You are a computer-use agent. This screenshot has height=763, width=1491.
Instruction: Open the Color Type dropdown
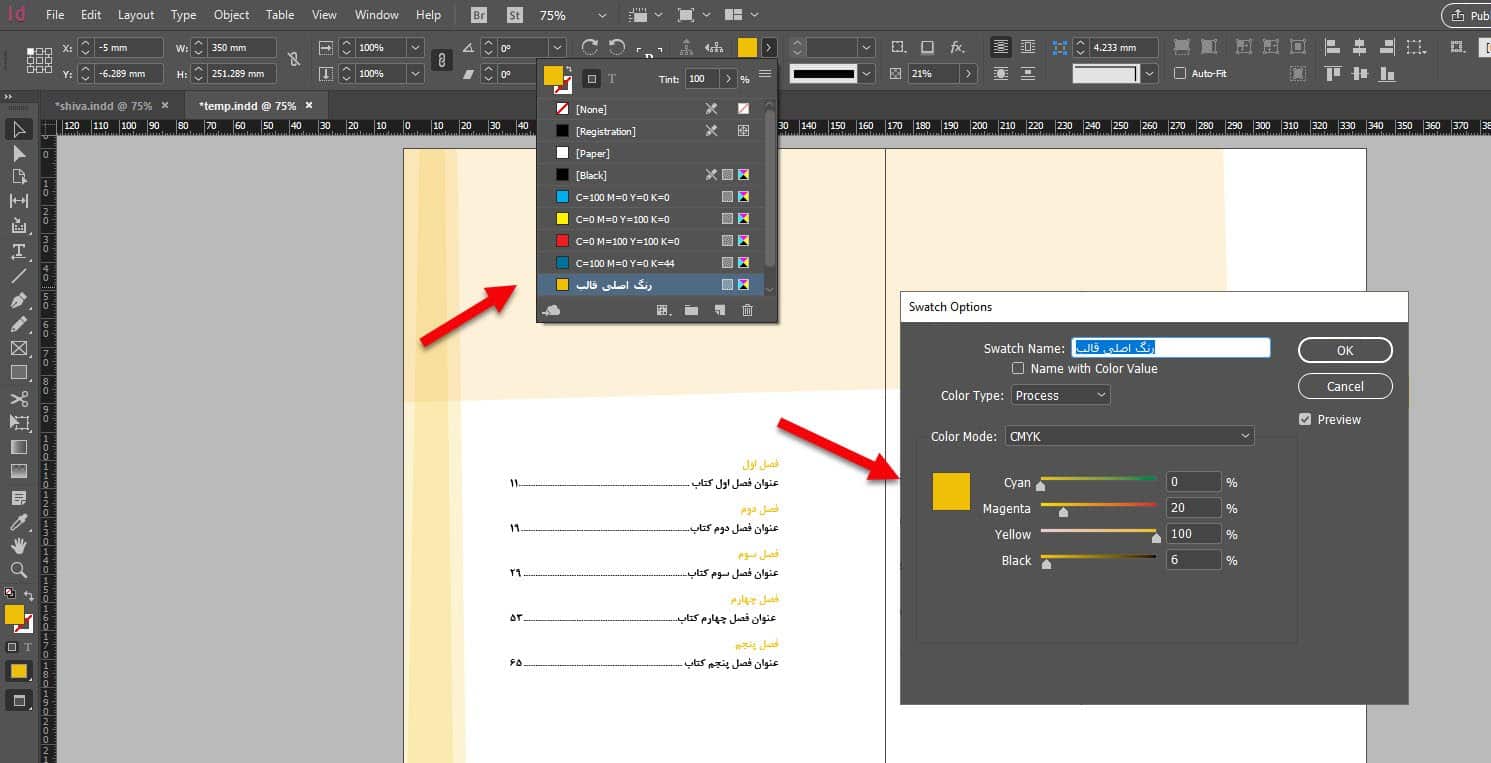pos(1060,396)
